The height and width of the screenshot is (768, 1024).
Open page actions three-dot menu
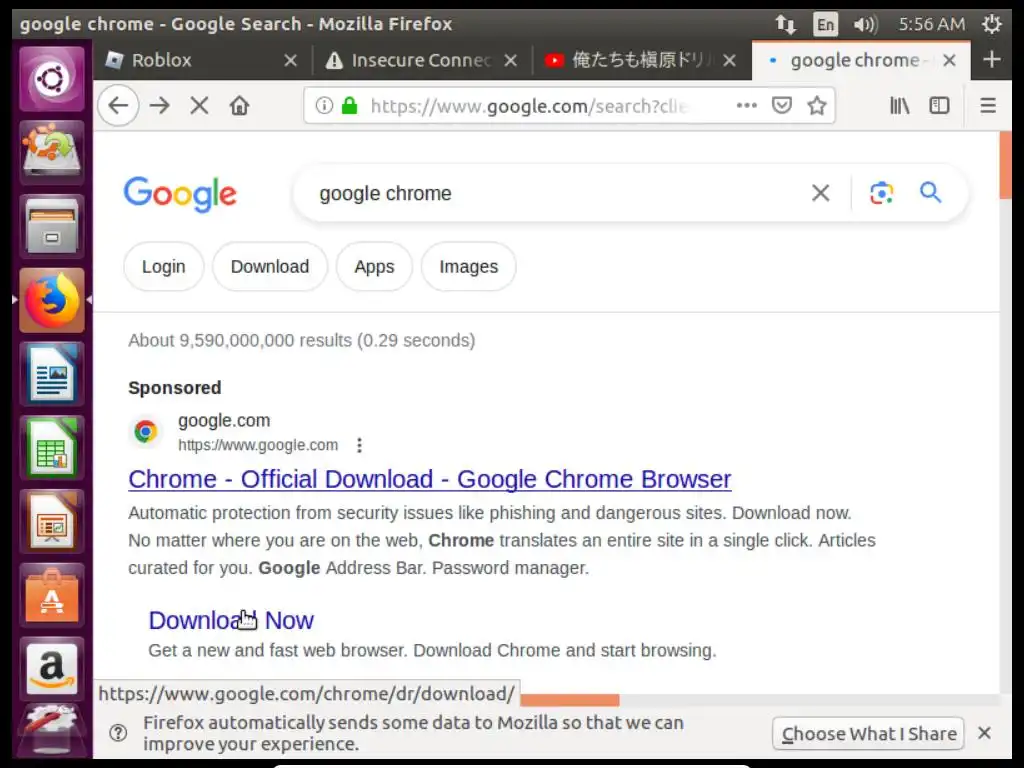click(x=746, y=105)
